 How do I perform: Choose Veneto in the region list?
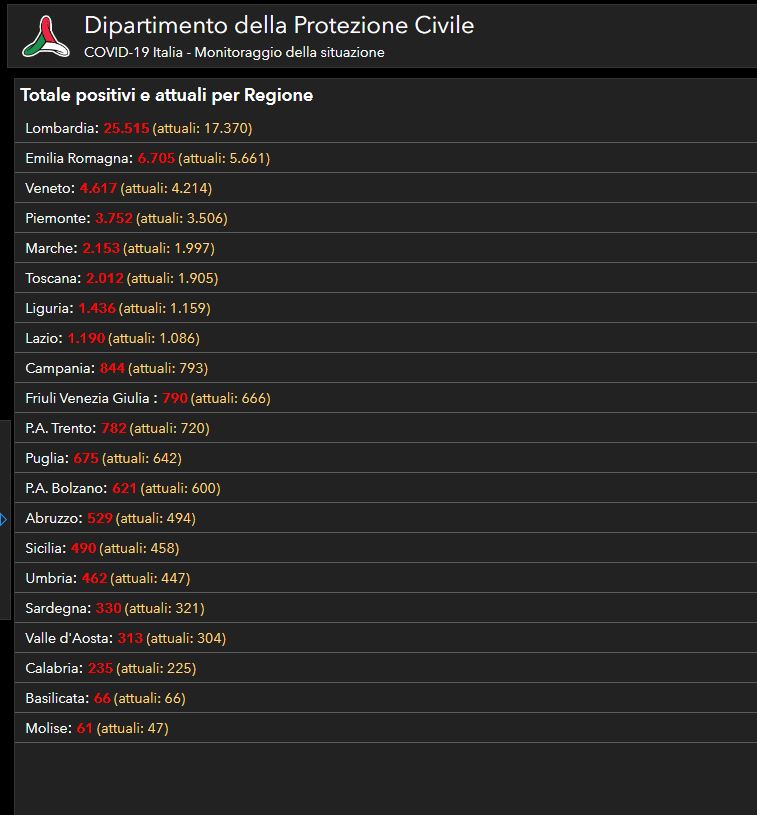tap(118, 188)
